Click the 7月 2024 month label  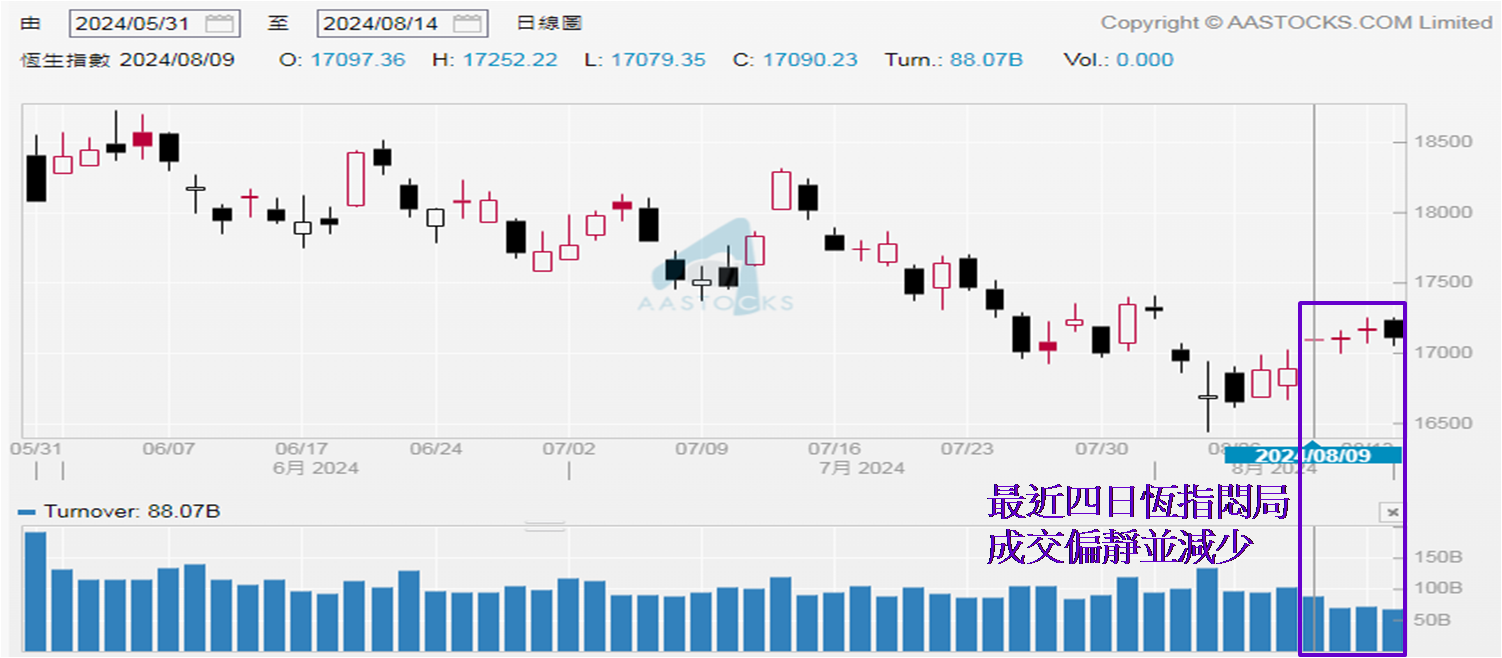pyautogui.click(x=862, y=467)
